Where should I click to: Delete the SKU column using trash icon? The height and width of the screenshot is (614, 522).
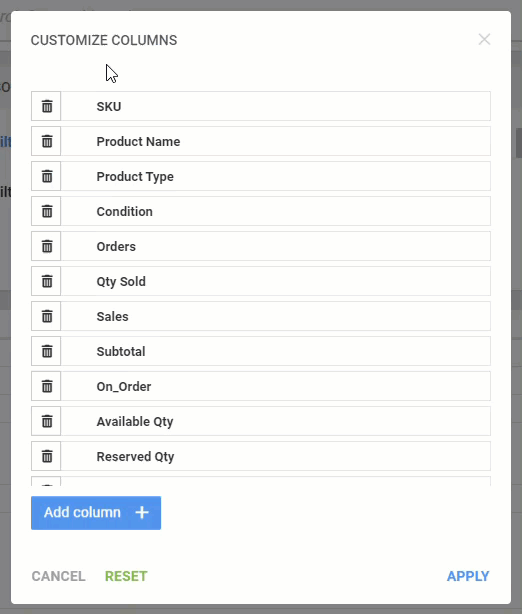click(x=46, y=106)
